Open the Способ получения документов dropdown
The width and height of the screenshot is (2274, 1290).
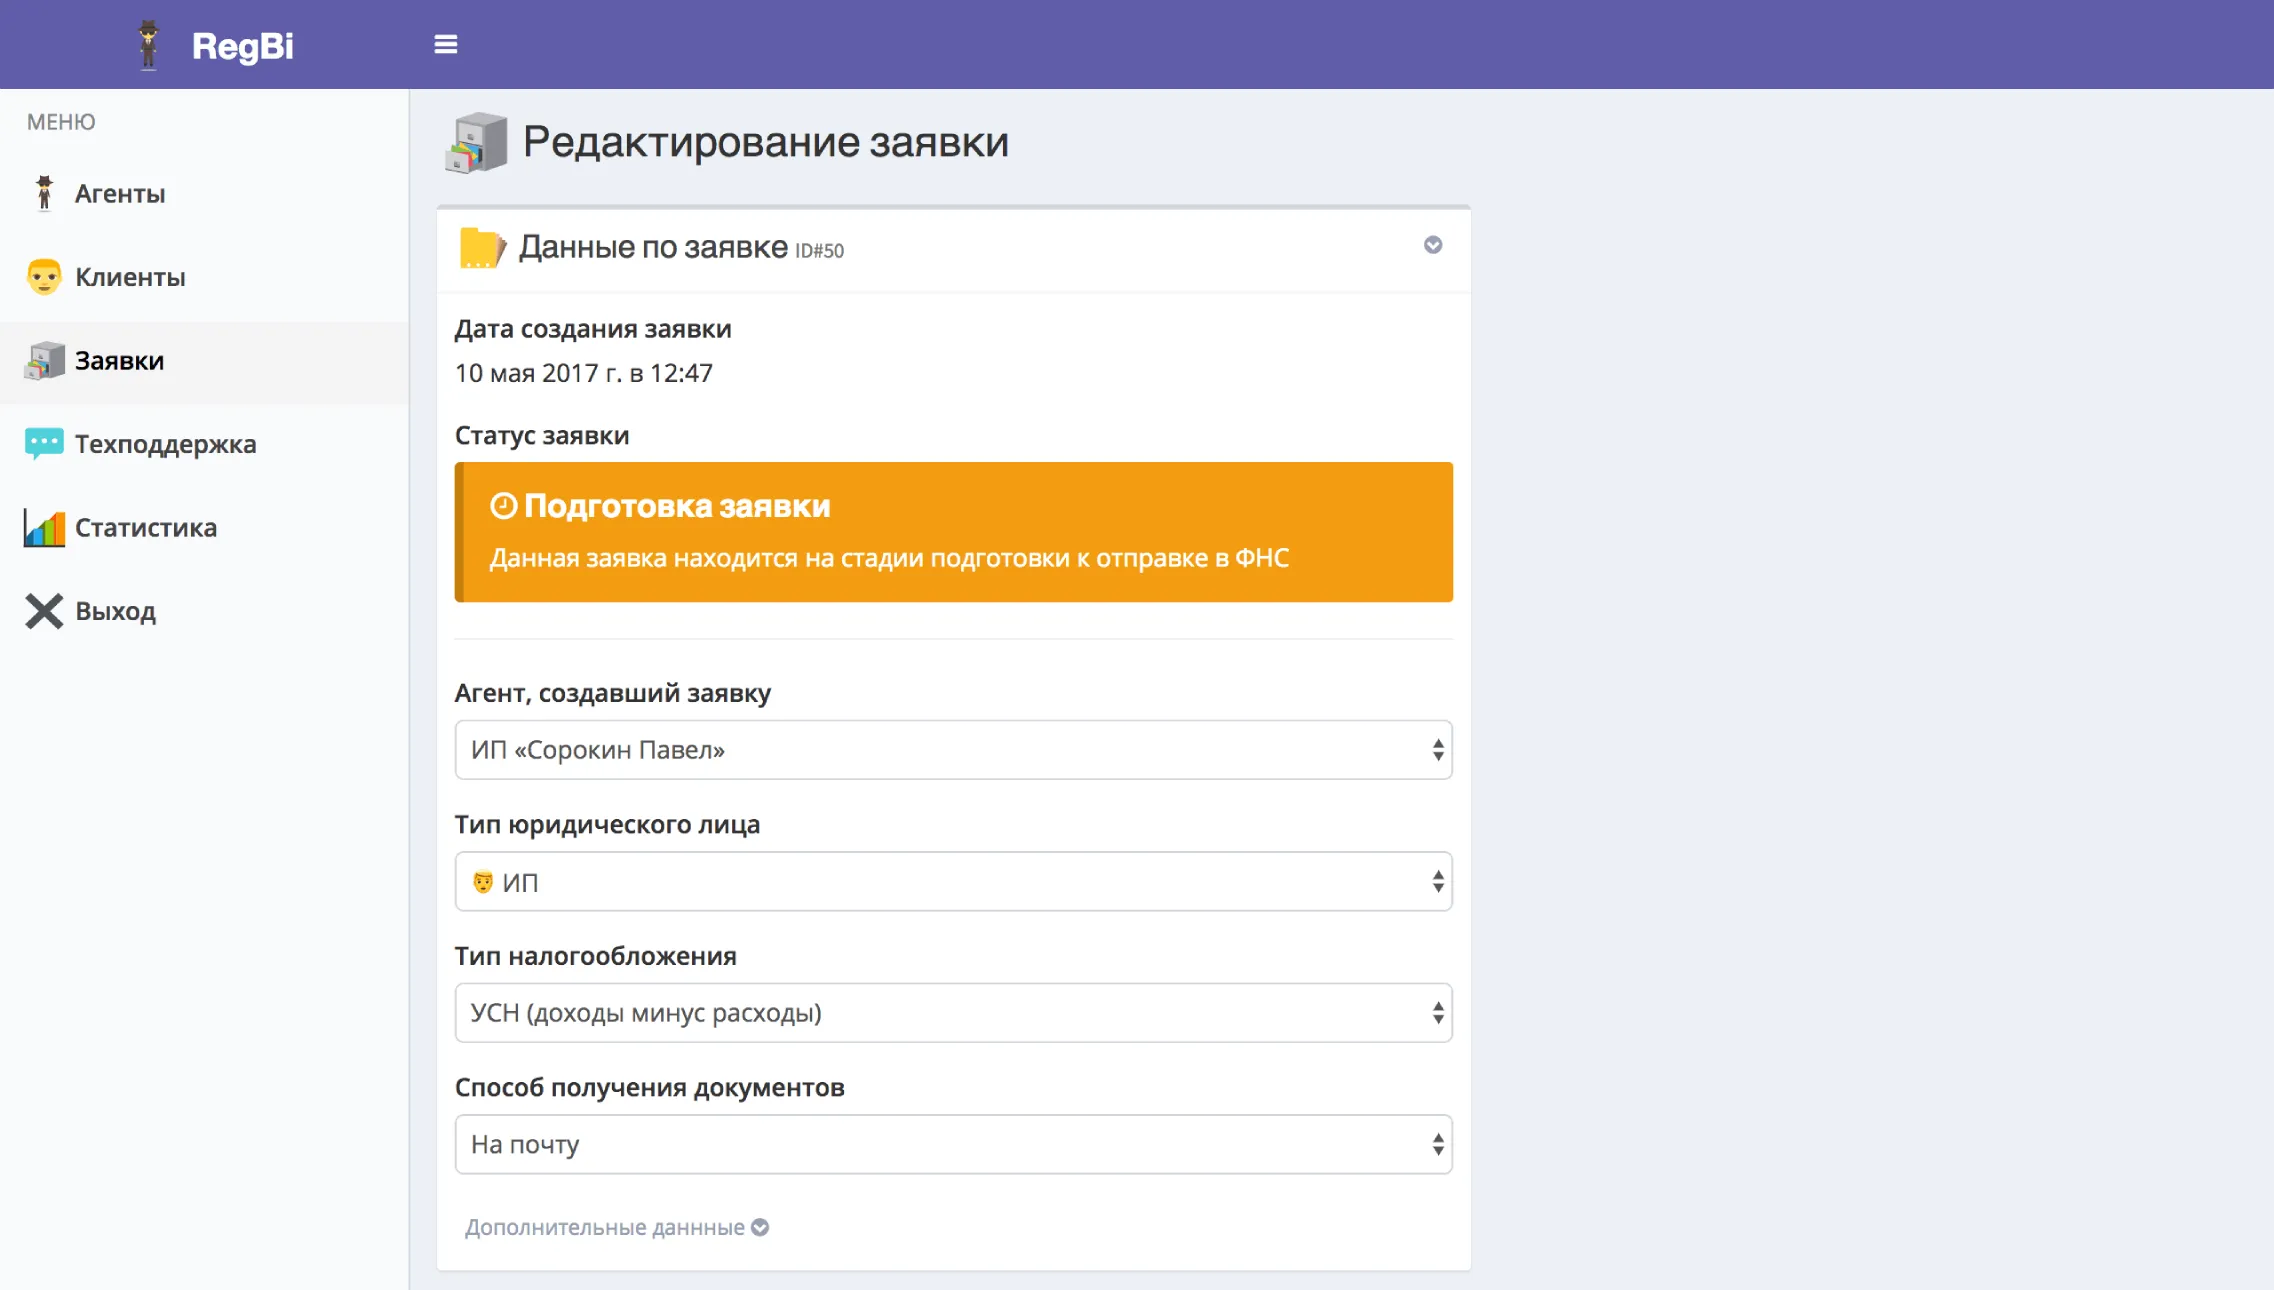[952, 1145]
